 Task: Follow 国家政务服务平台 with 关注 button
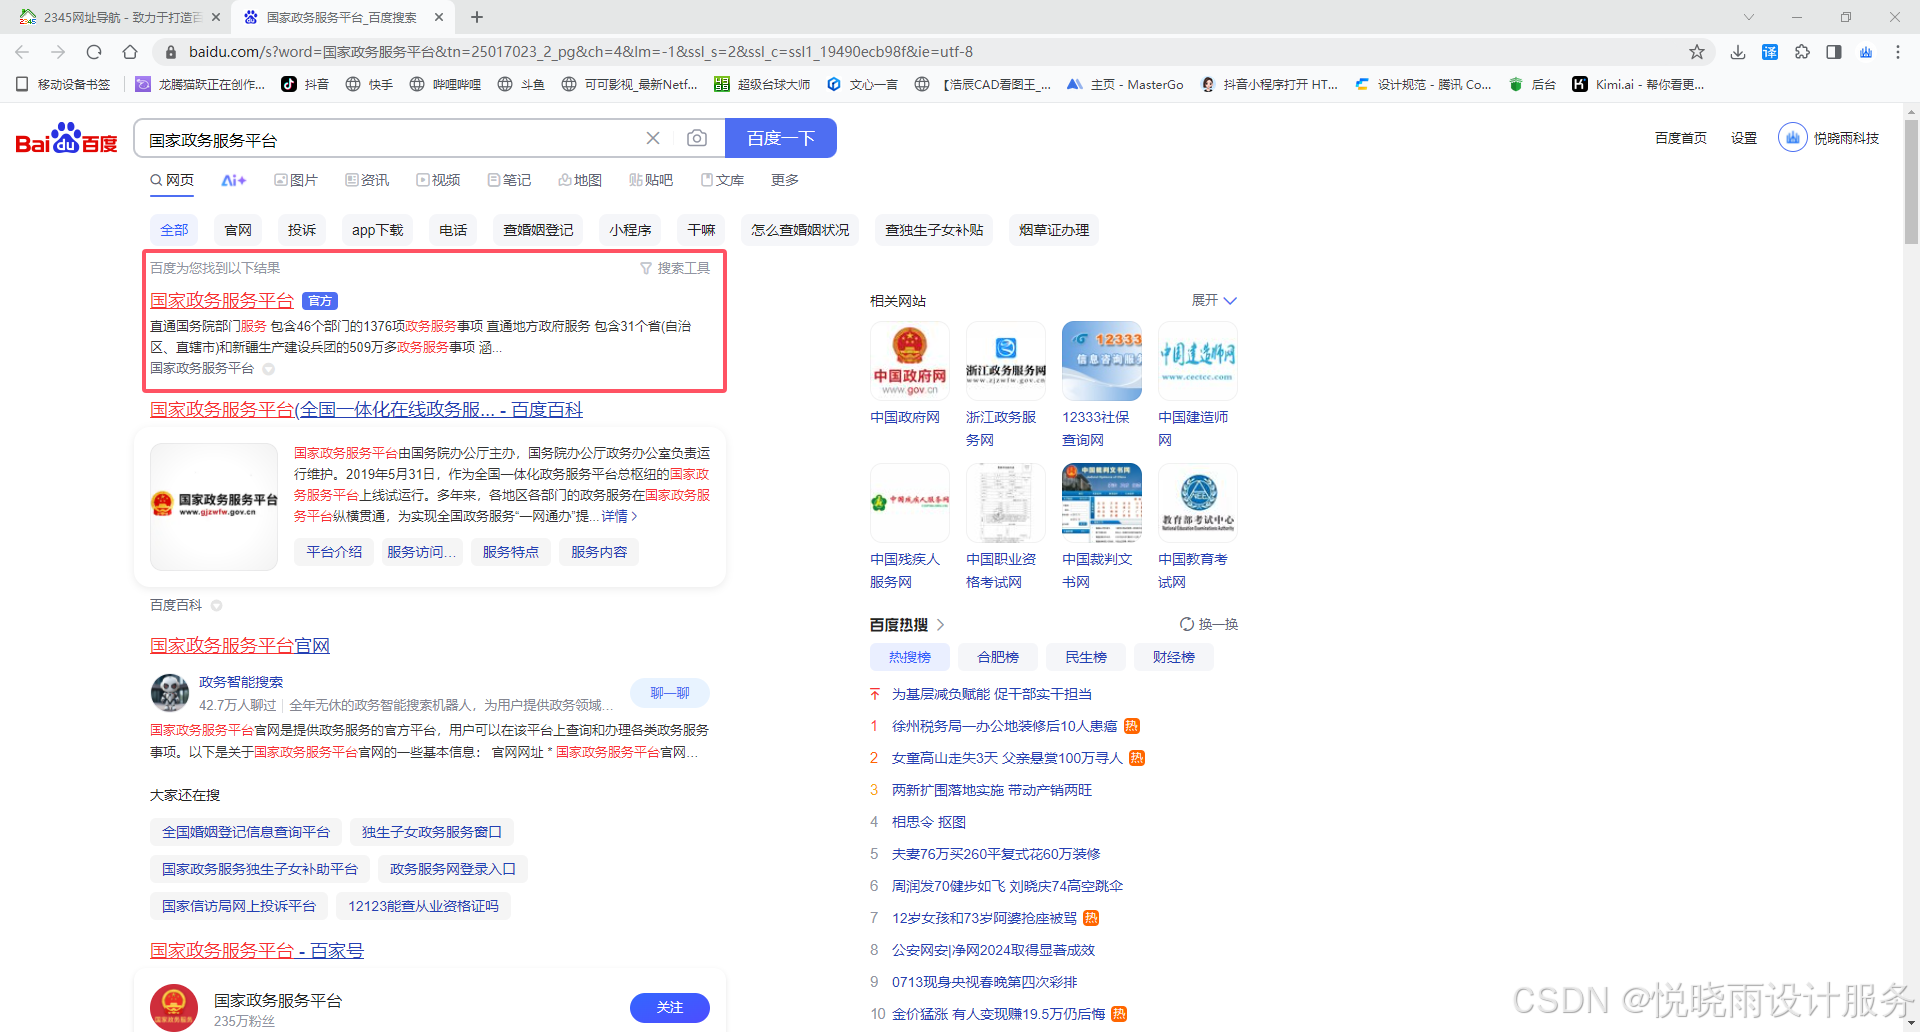coord(670,1007)
